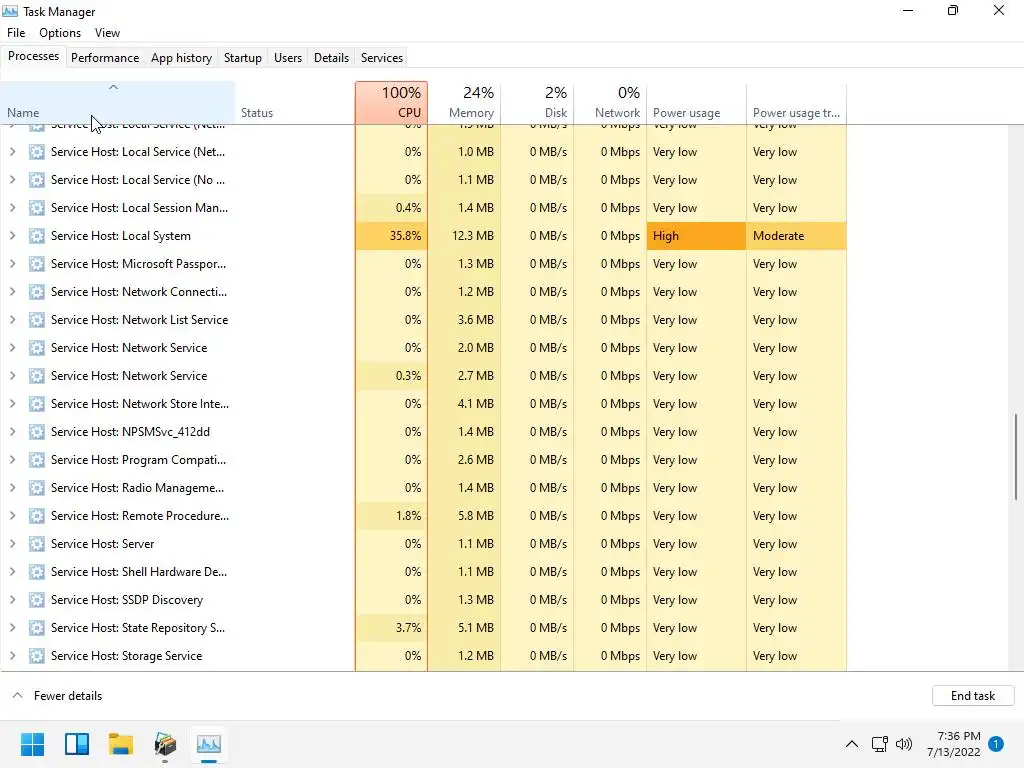Expand Service Host: SSDP Discovery row
This screenshot has width=1024, height=768.
(12, 600)
